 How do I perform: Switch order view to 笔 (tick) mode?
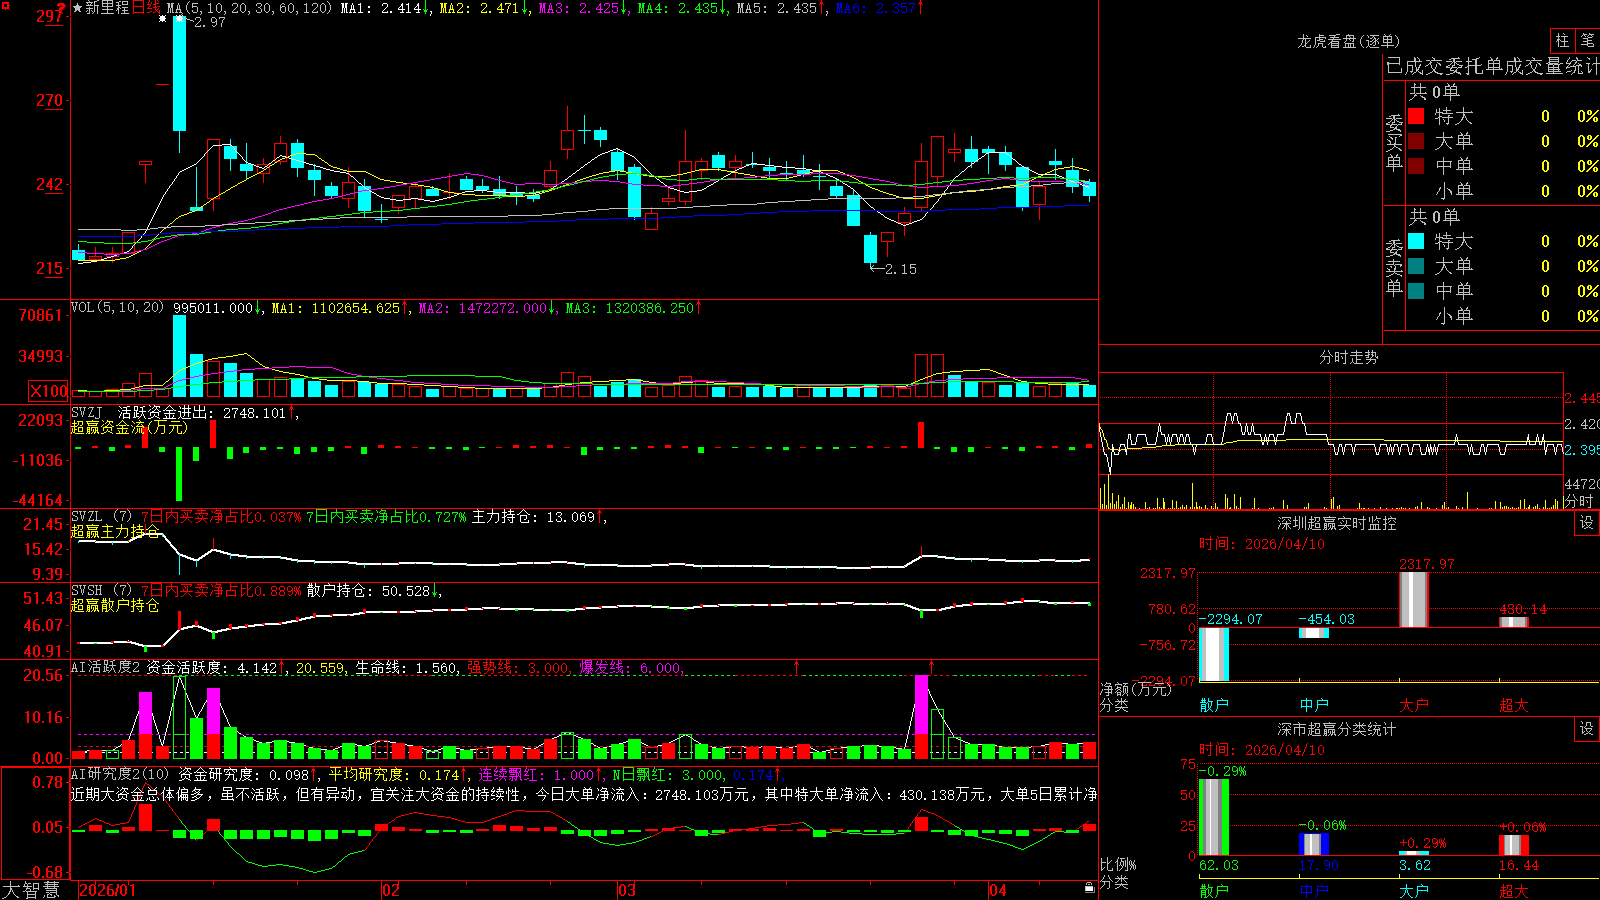click(x=1587, y=40)
